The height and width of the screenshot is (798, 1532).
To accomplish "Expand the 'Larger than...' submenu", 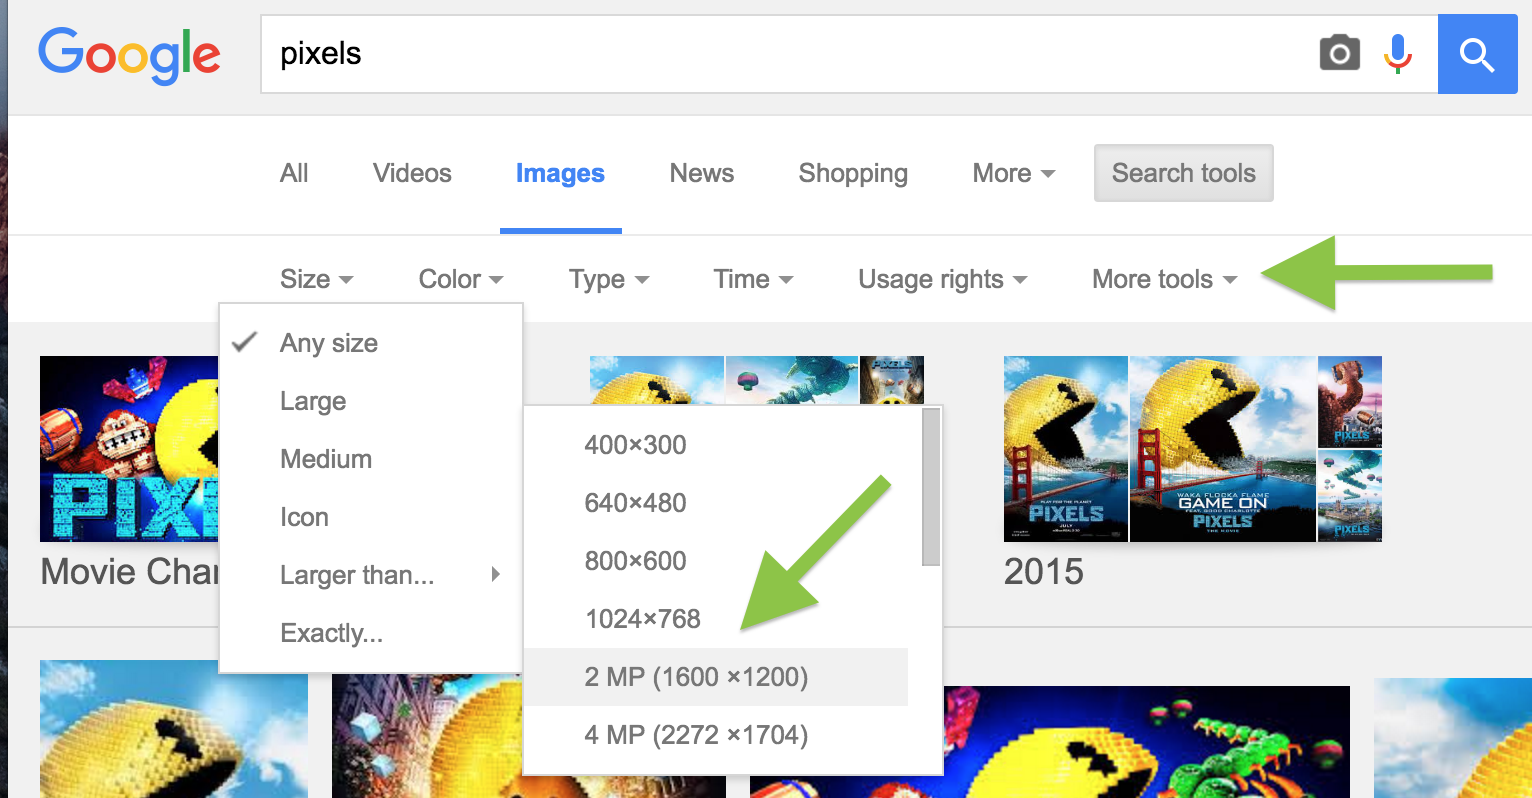I will coord(371,575).
